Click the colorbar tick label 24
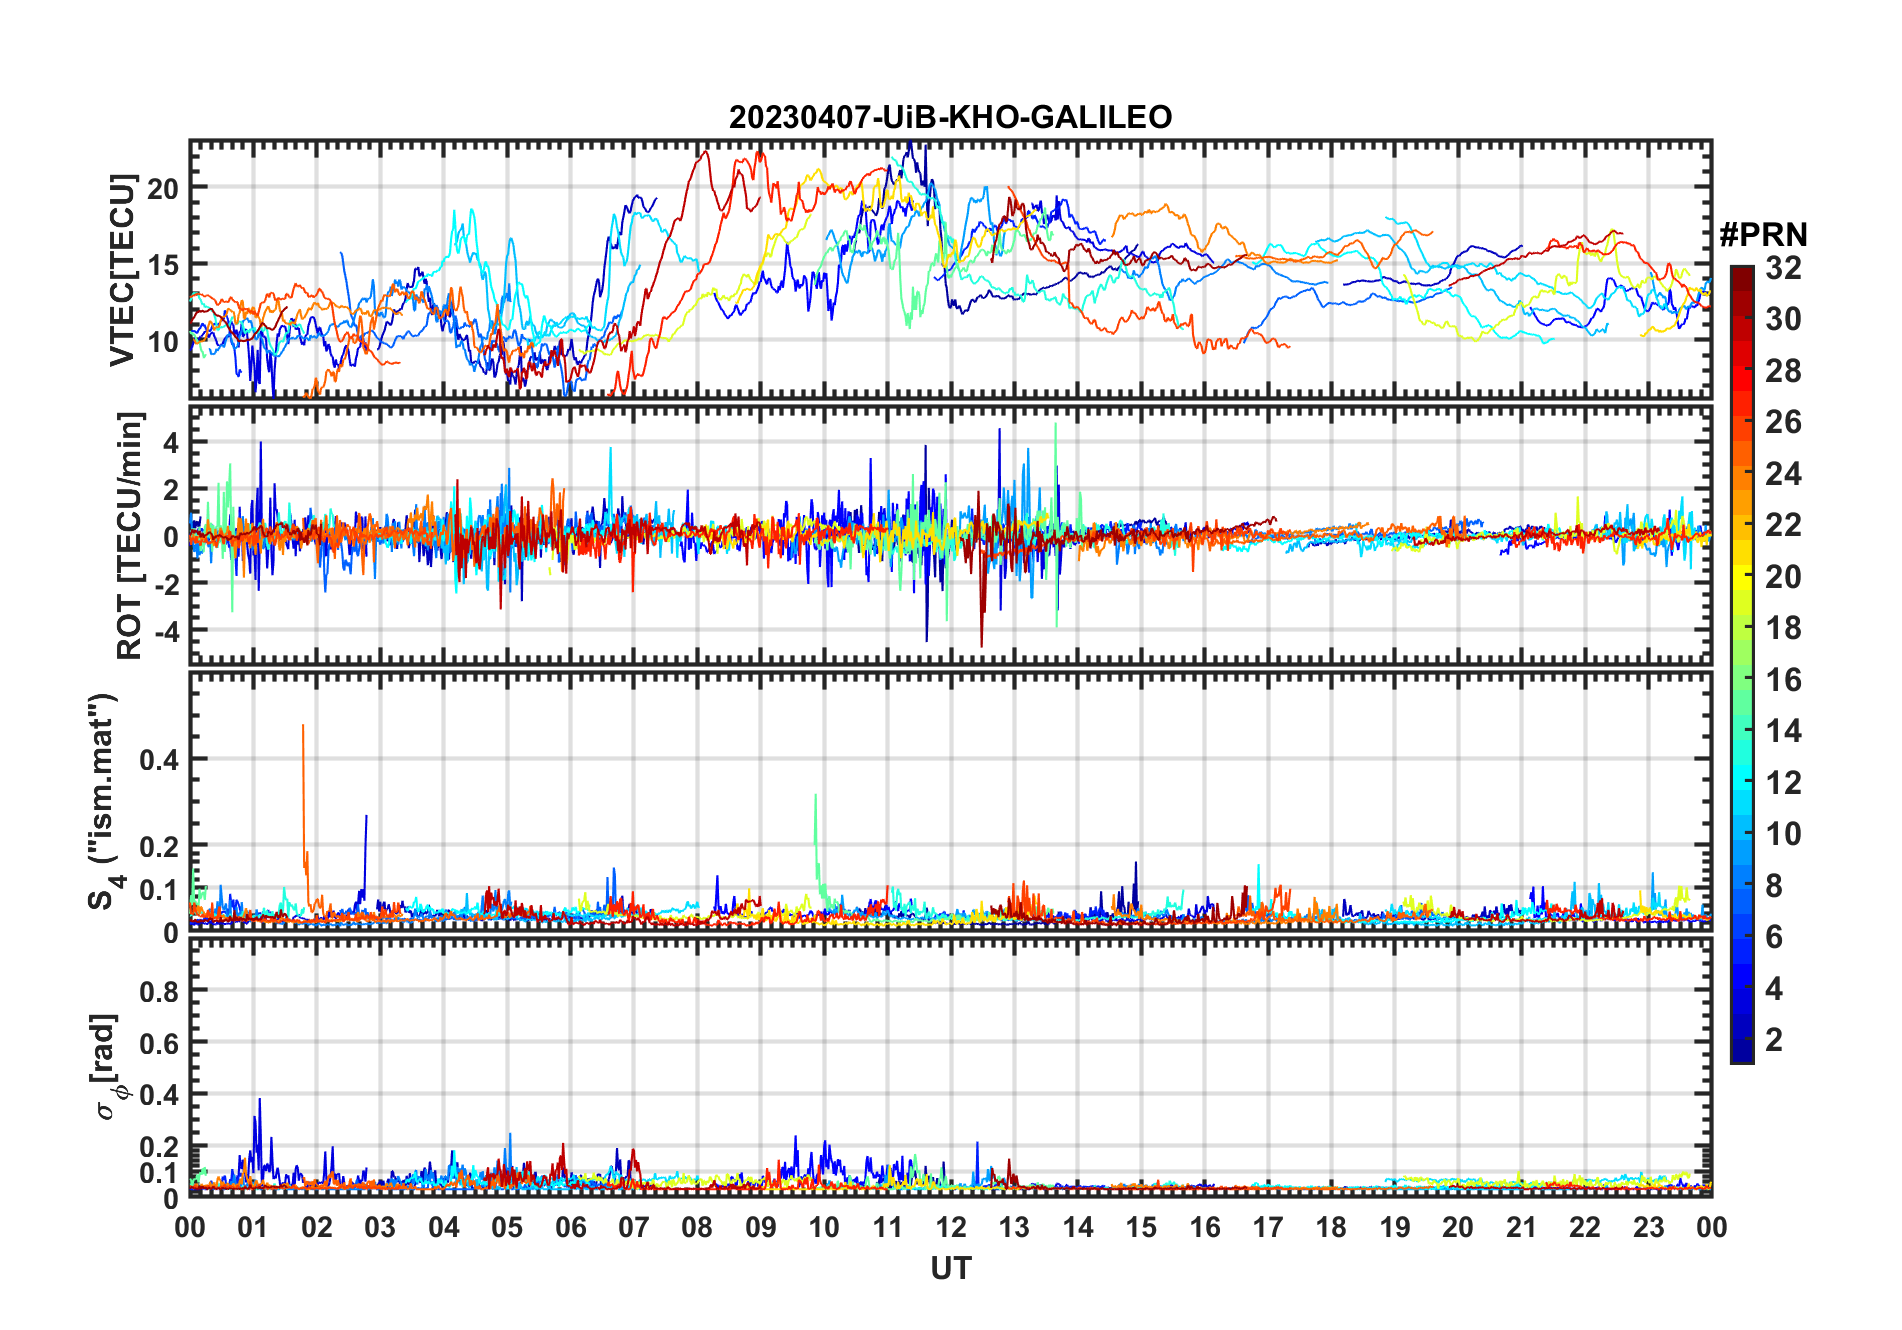This screenshot has width=1902, height=1330. (x=1783, y=474)
